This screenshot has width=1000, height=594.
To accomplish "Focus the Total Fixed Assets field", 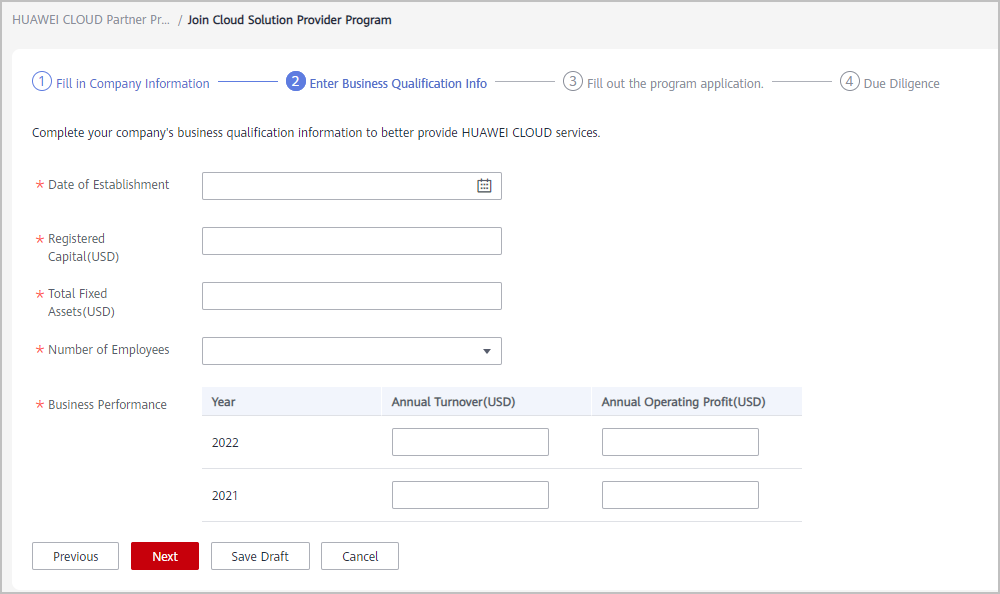I will pyautogui.click(x=352, y=296).
